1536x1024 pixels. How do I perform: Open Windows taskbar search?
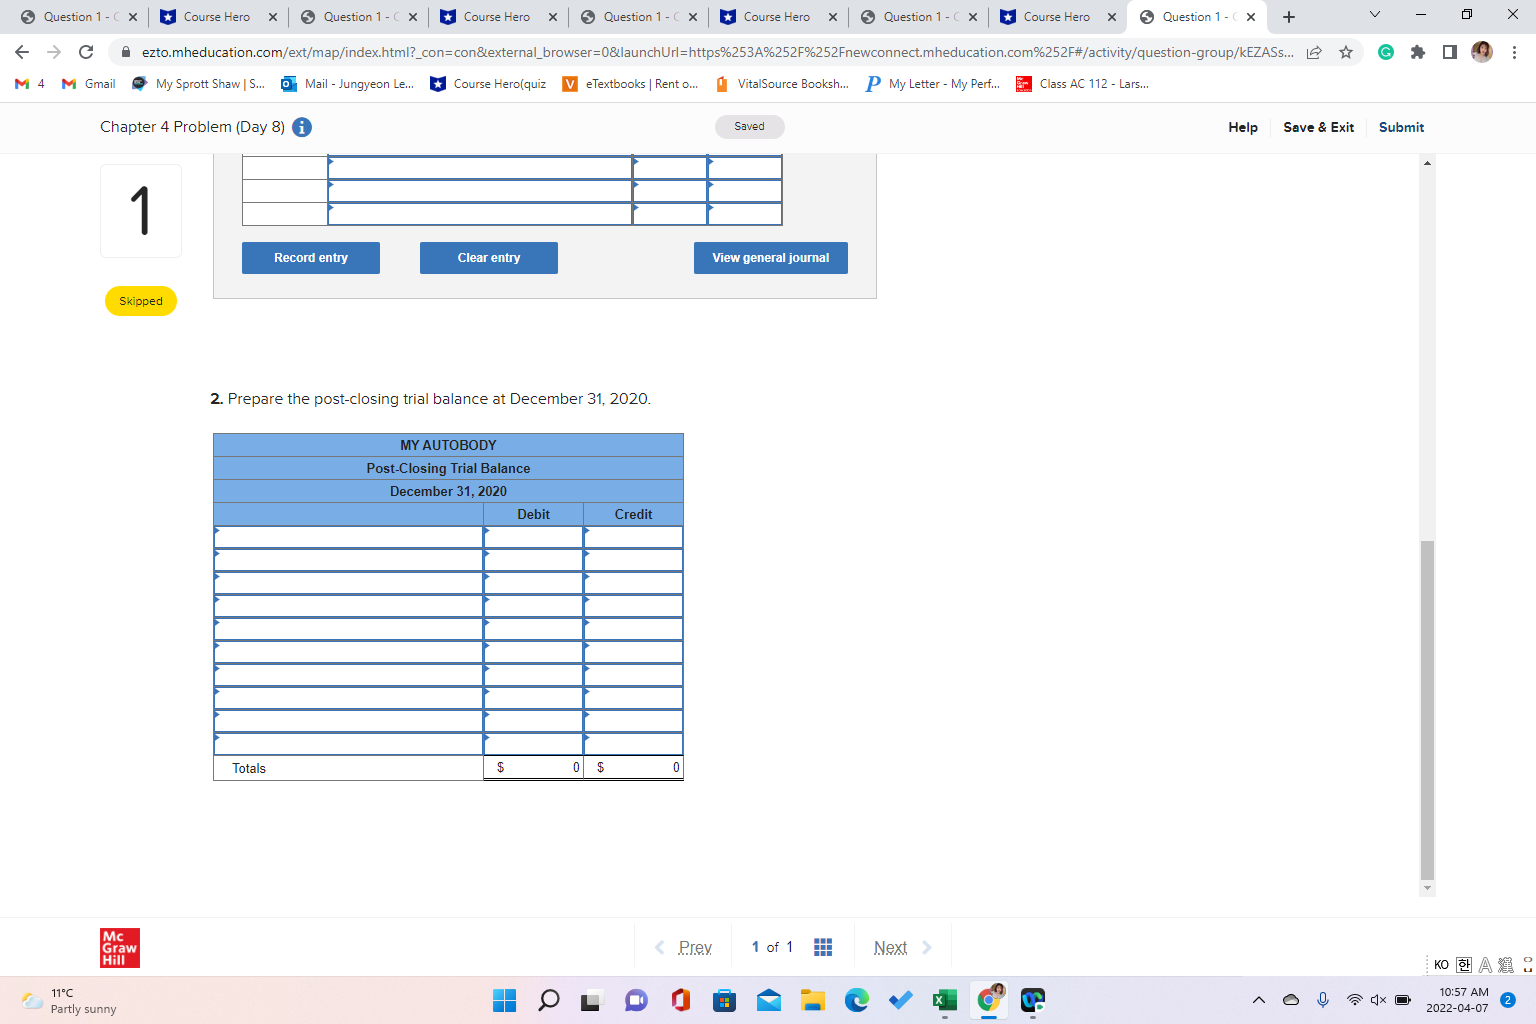click(549, 1000)
